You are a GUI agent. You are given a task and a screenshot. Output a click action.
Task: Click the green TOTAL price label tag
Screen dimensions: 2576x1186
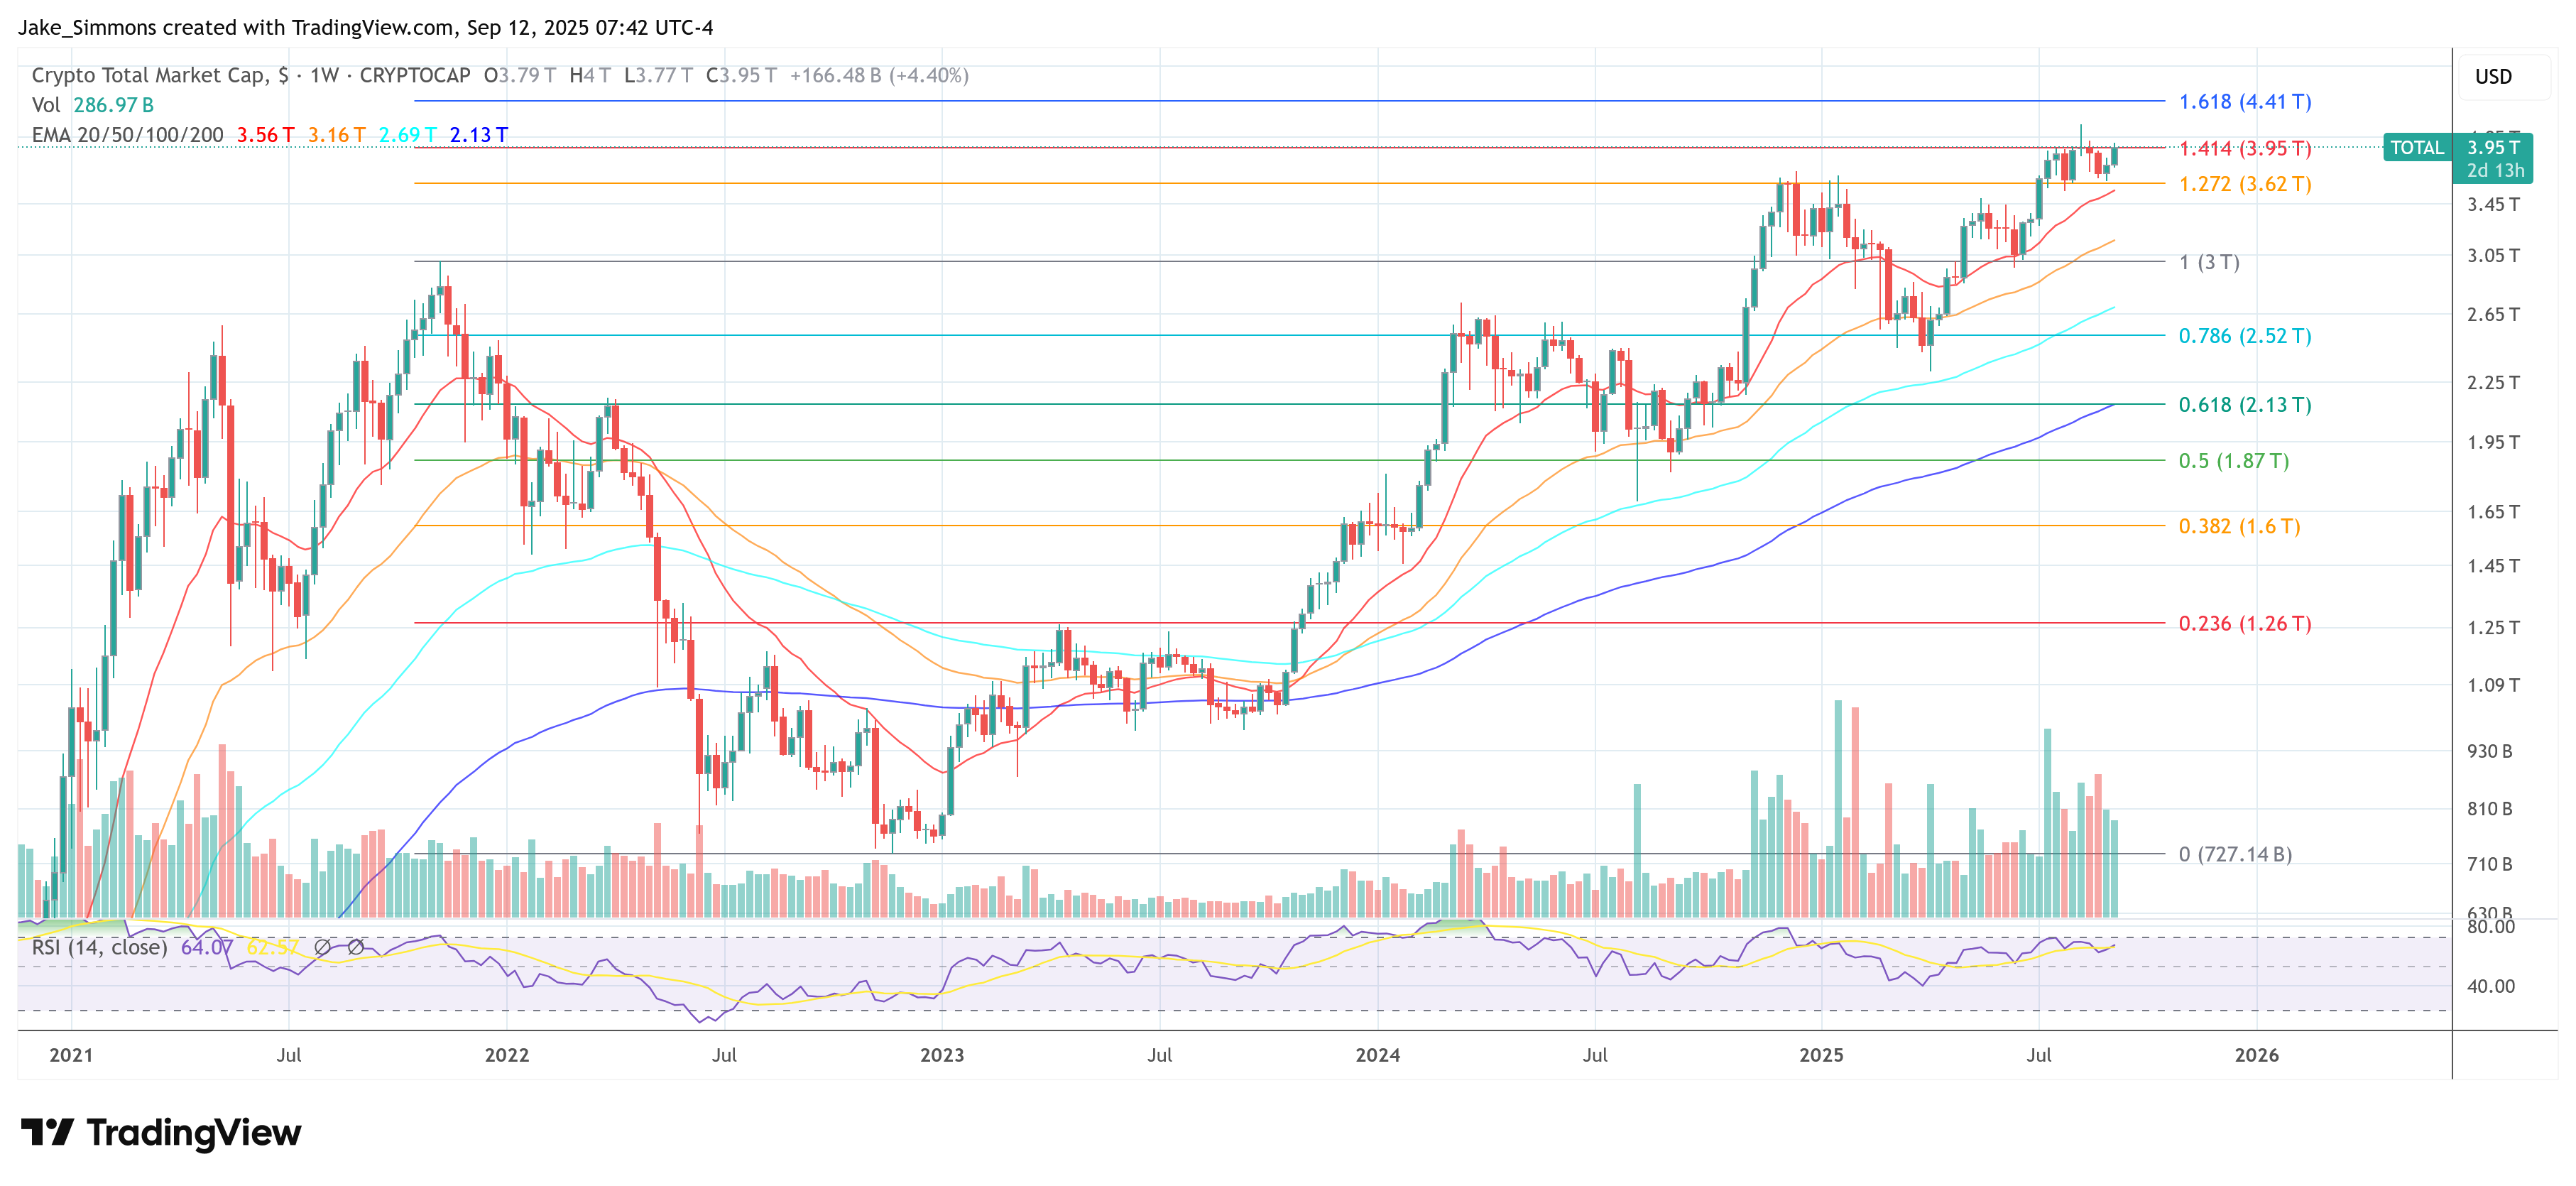[x=2416, y=148]
